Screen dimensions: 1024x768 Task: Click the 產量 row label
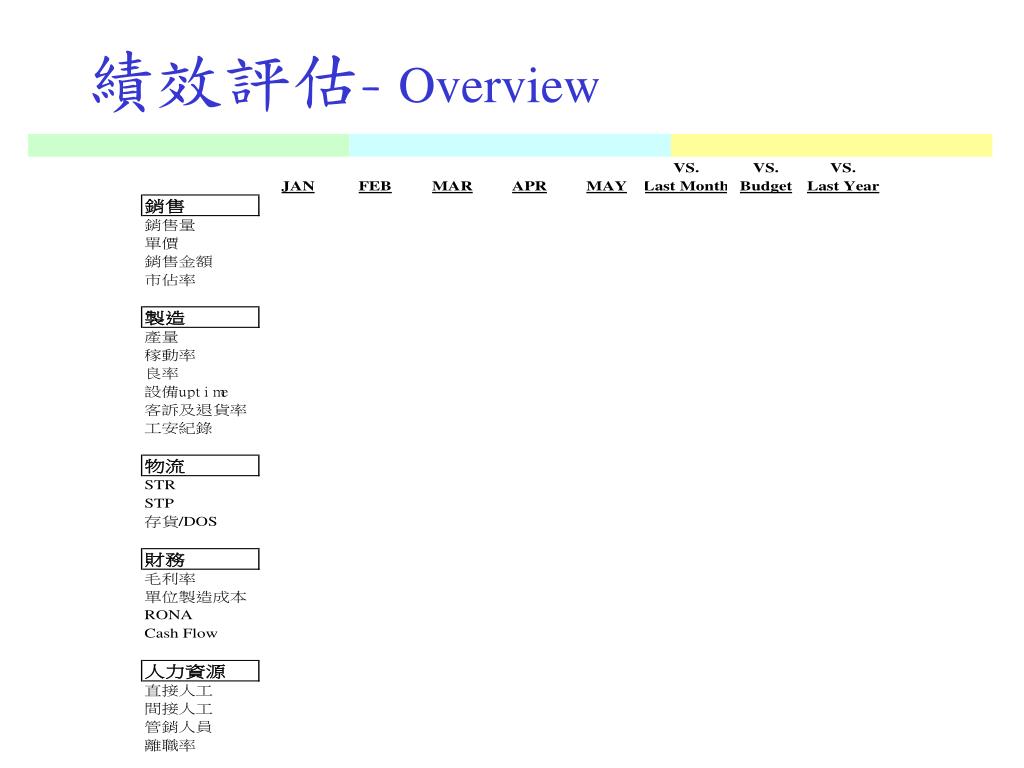coord(161,338)
